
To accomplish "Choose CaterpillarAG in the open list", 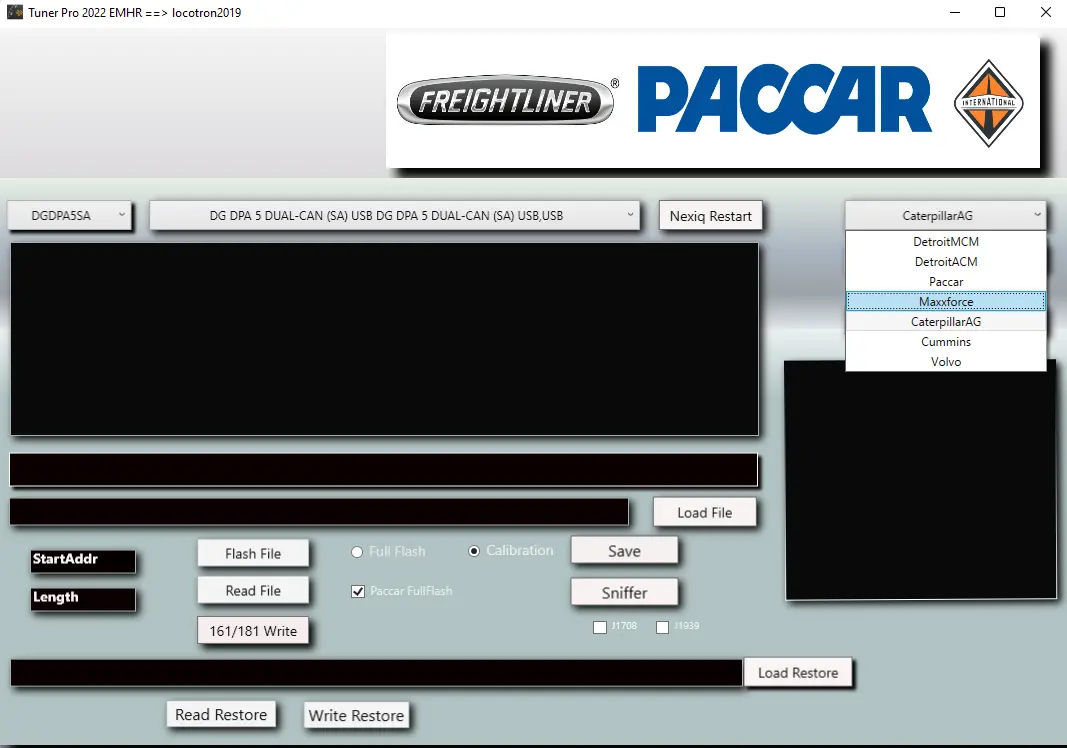I will click(x=946, y=321).
